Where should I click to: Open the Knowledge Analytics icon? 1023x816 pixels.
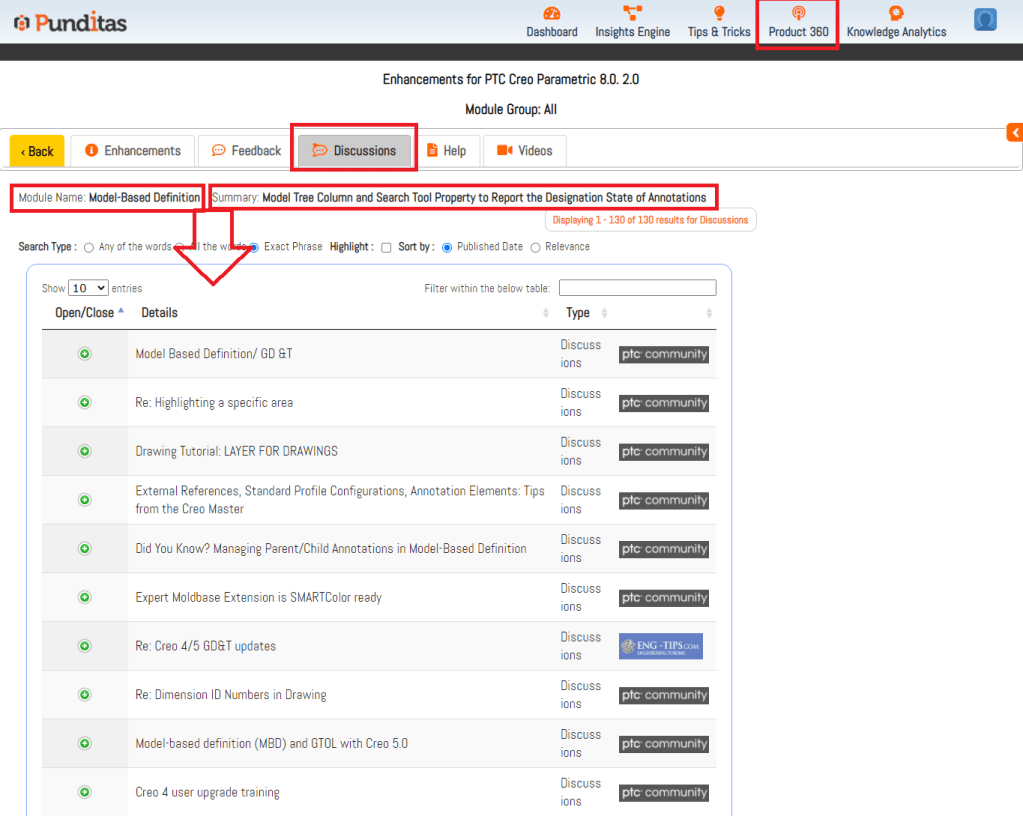click(x=896, y=14)
